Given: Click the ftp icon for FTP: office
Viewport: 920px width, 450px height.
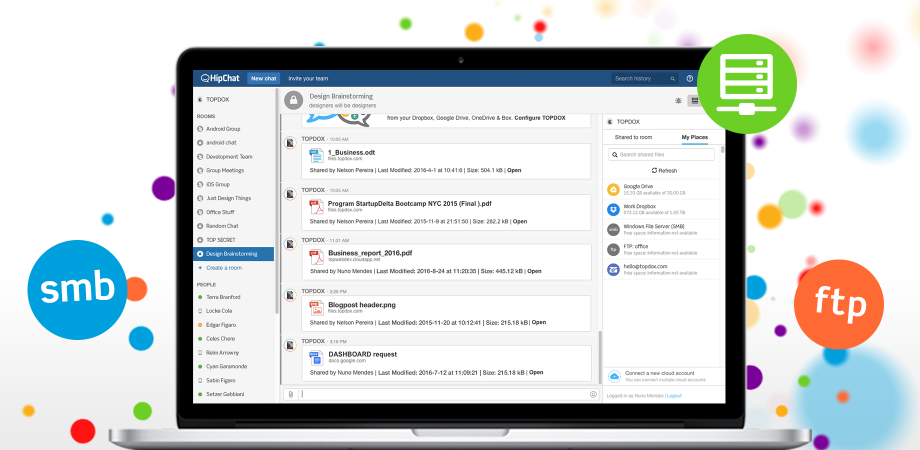Looking at the screenshot, I should 613,249.
